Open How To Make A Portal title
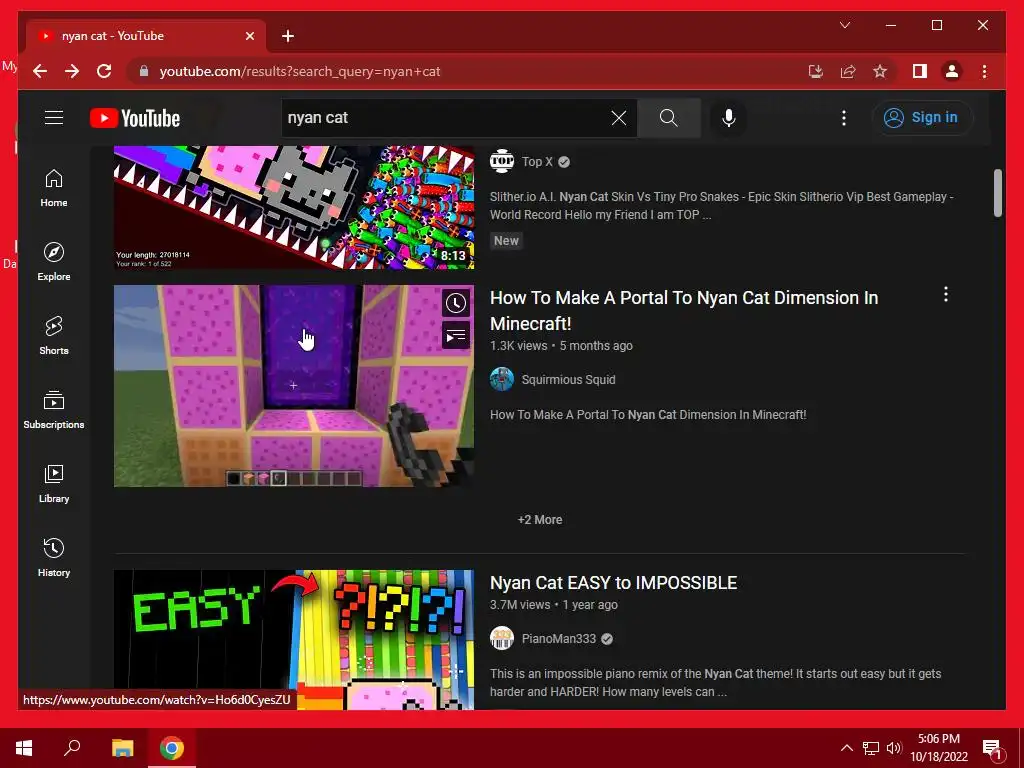 pyautogui.click(x=684, y=310)
